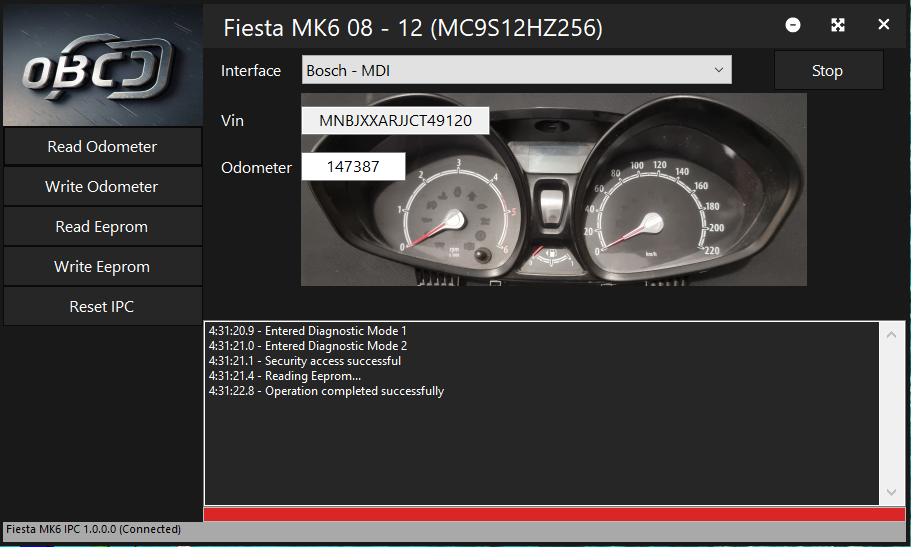Minimize the Fiesta MK6 window
The height and width of the screenshot is (547, 911).
(792, 25)
